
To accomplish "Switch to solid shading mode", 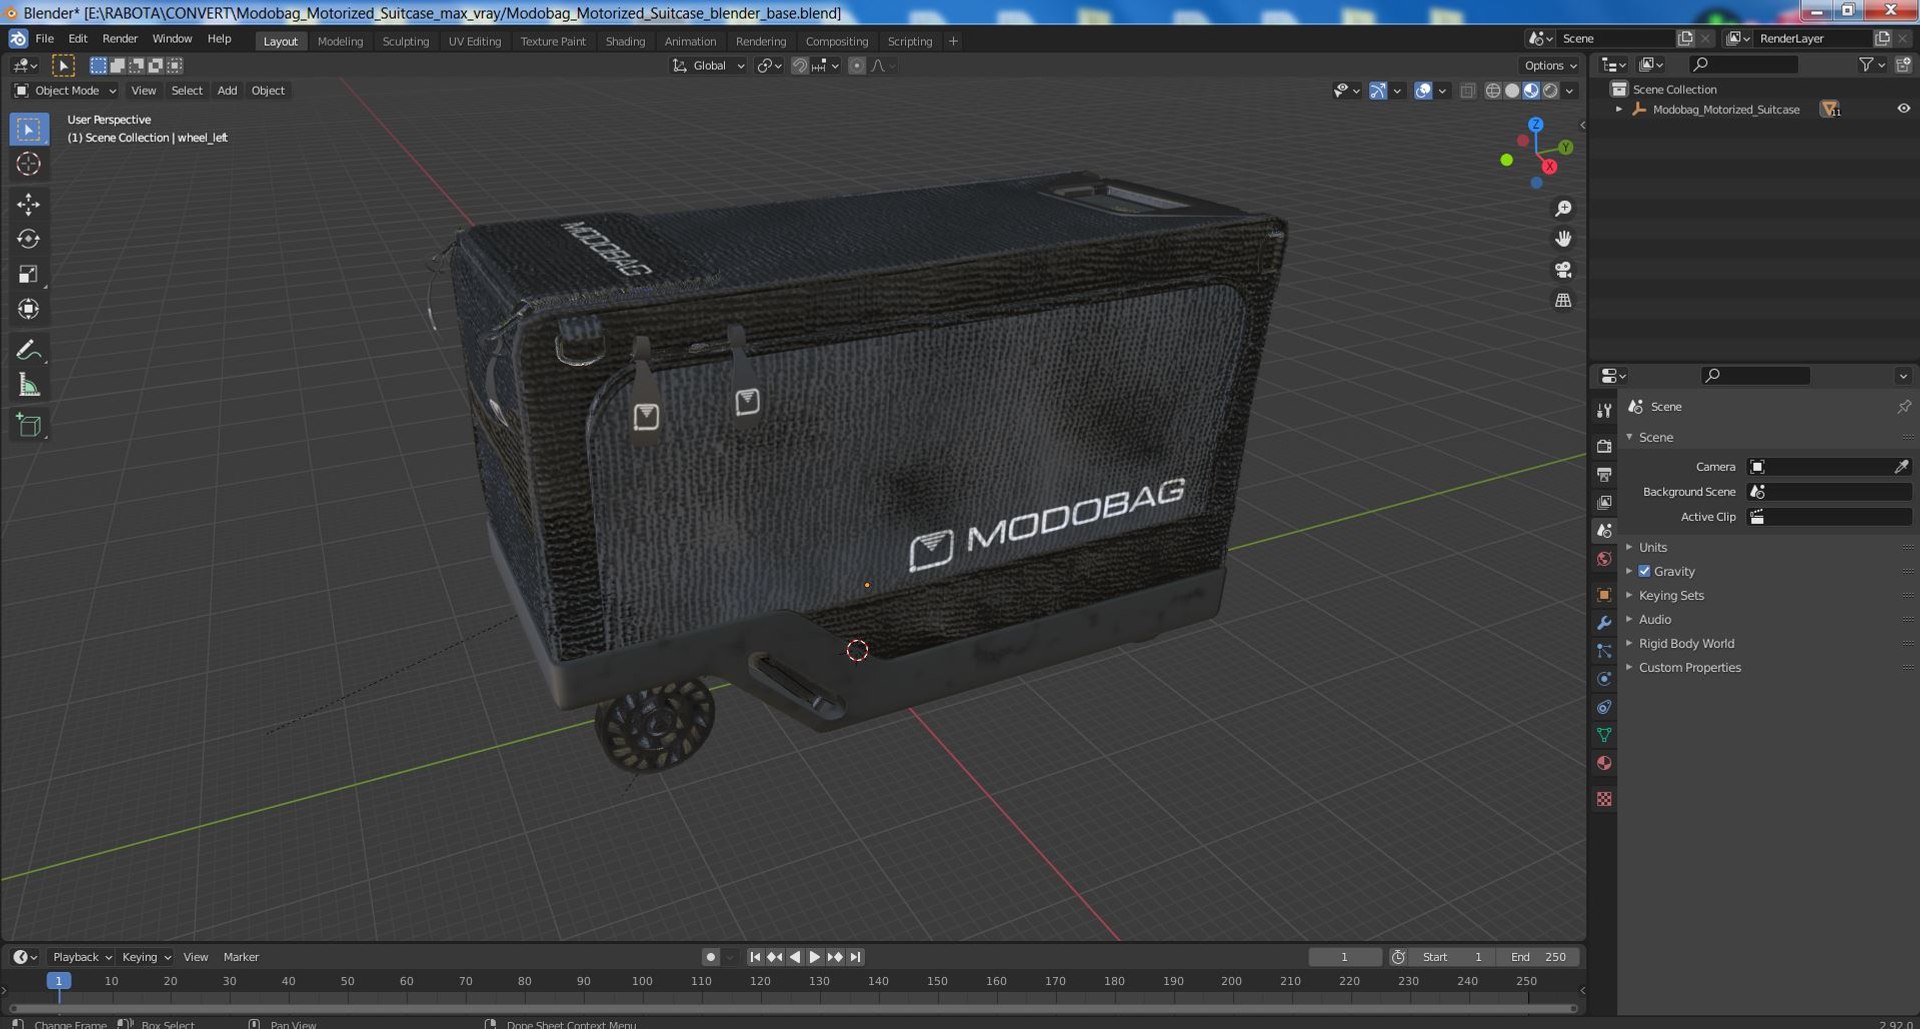I will (x=1512, y=91).
